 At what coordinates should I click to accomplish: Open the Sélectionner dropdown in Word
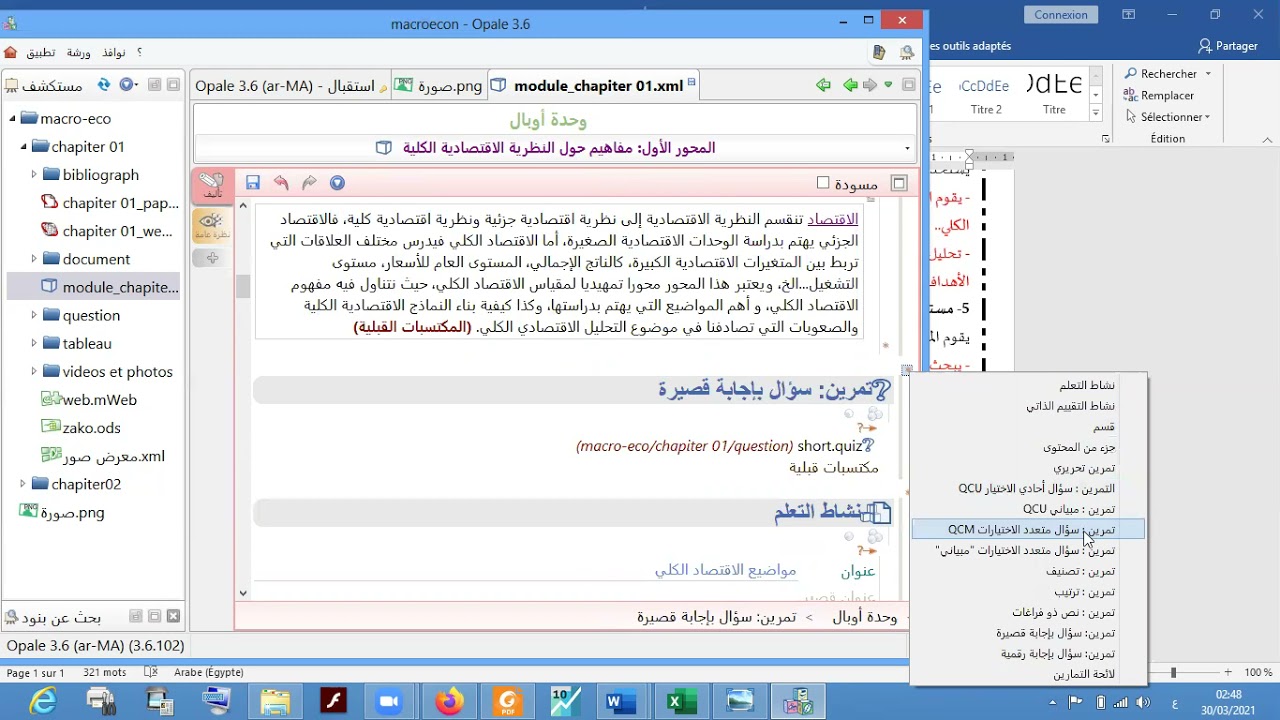(x=1166, y=117)
